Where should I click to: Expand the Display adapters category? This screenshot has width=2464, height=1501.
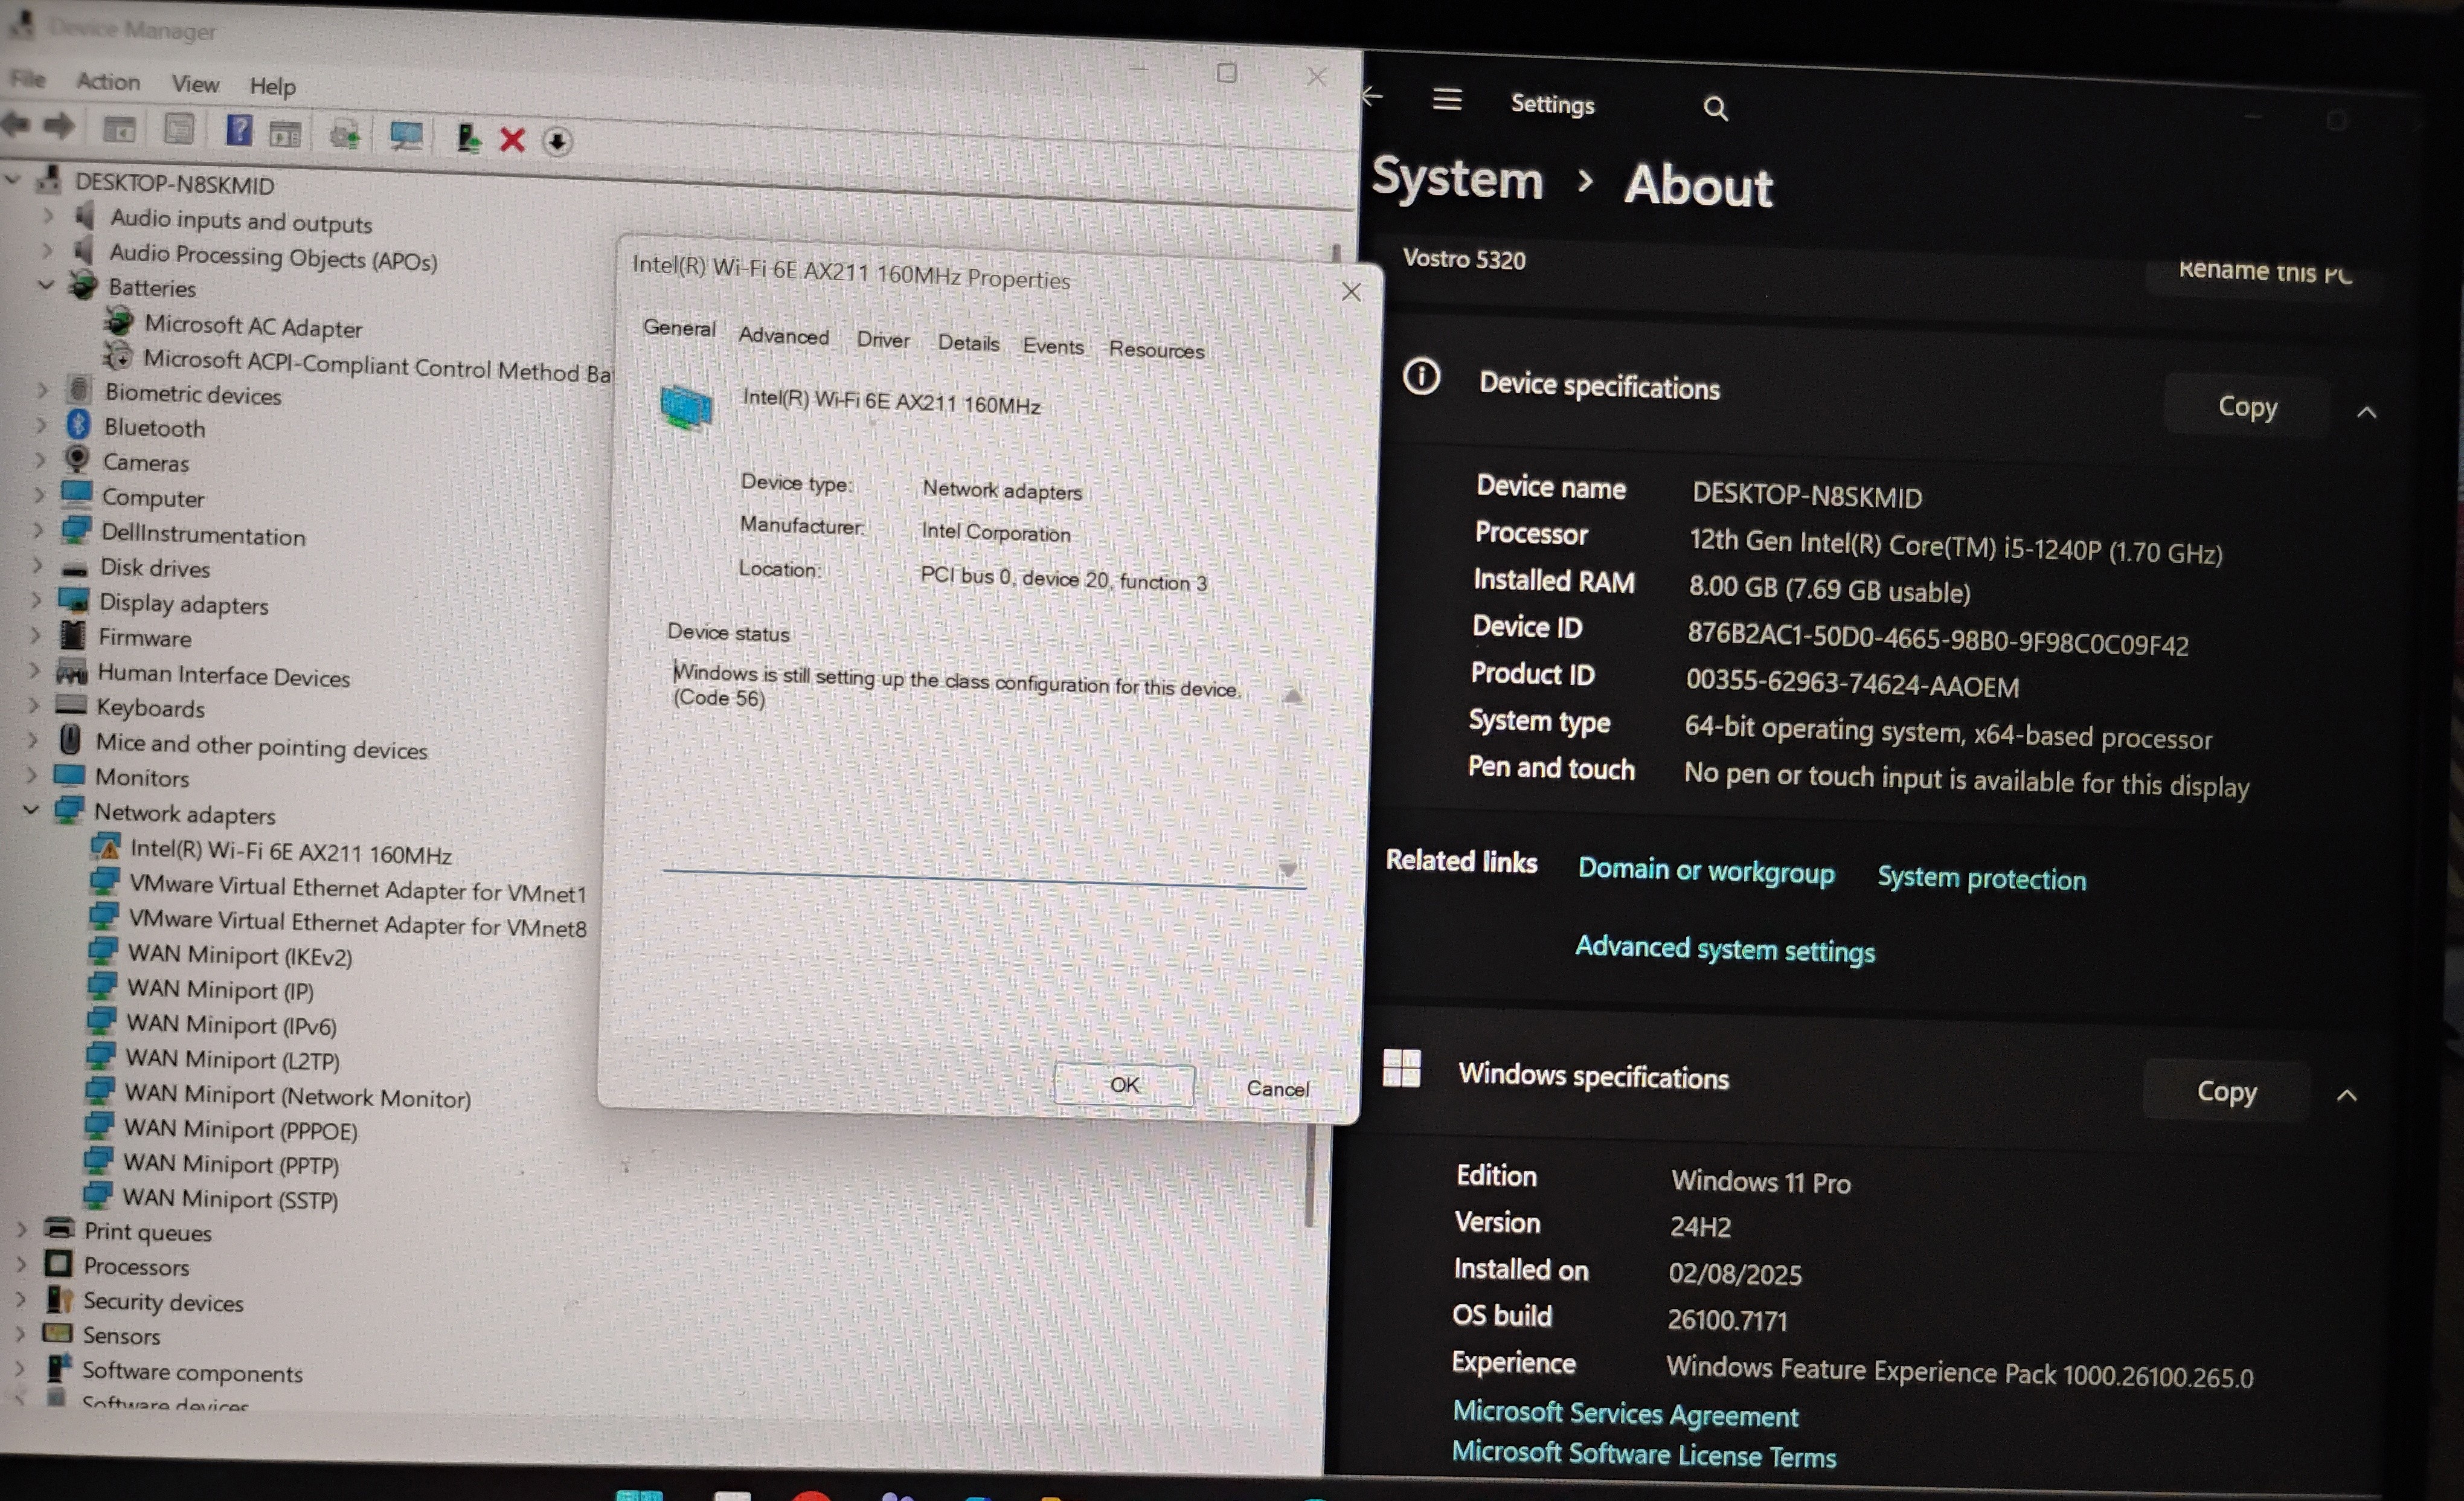pyautogui.click(x=36, y=600)
